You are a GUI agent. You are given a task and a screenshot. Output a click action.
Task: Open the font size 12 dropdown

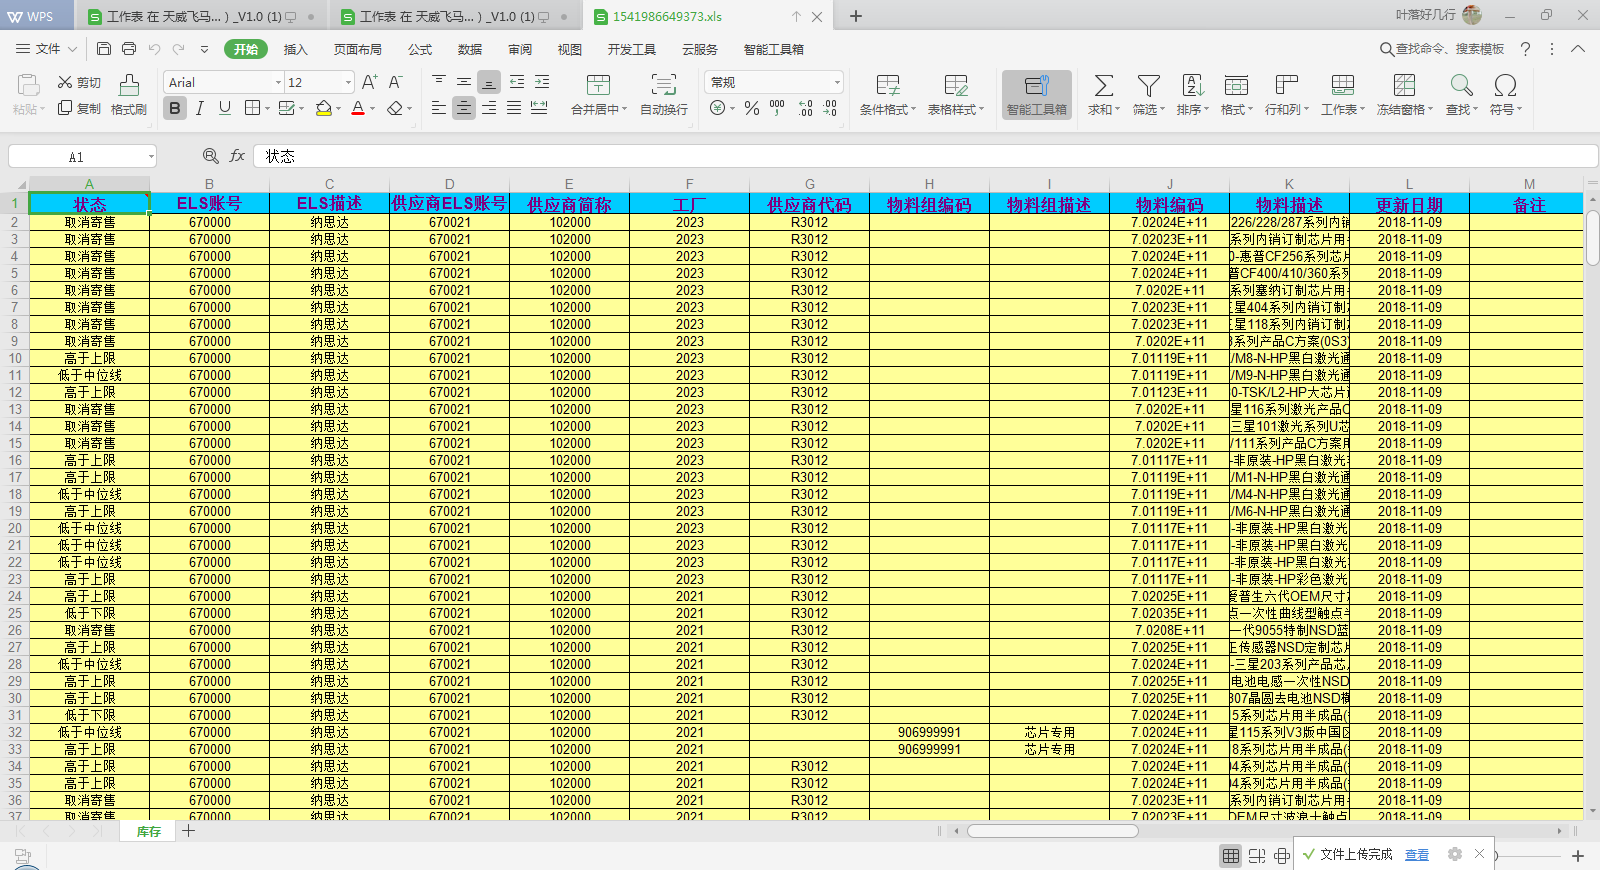[348, 82]
